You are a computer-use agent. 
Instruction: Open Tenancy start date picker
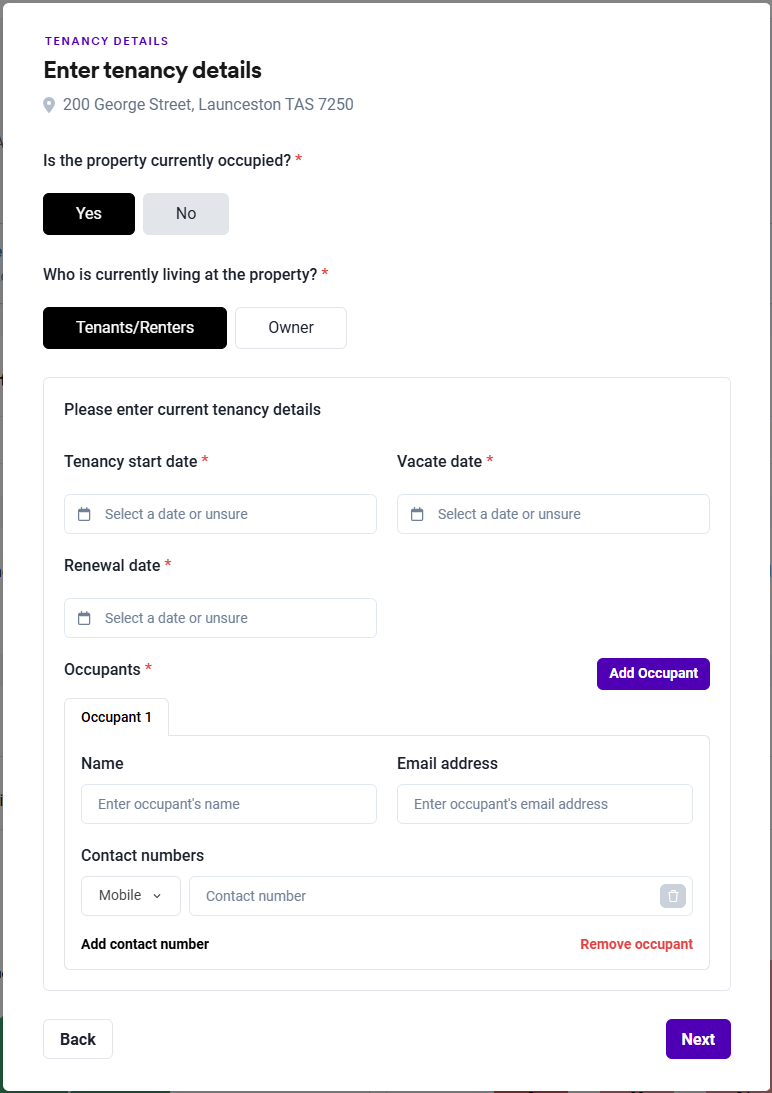230,514
